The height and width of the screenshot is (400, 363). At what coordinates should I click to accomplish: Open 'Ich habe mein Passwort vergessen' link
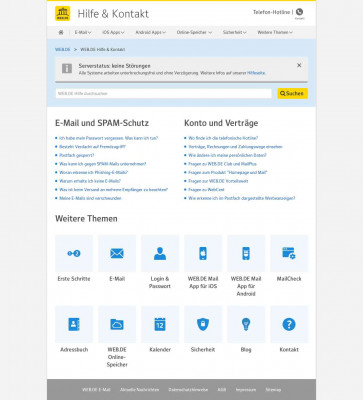click(108, 138)
